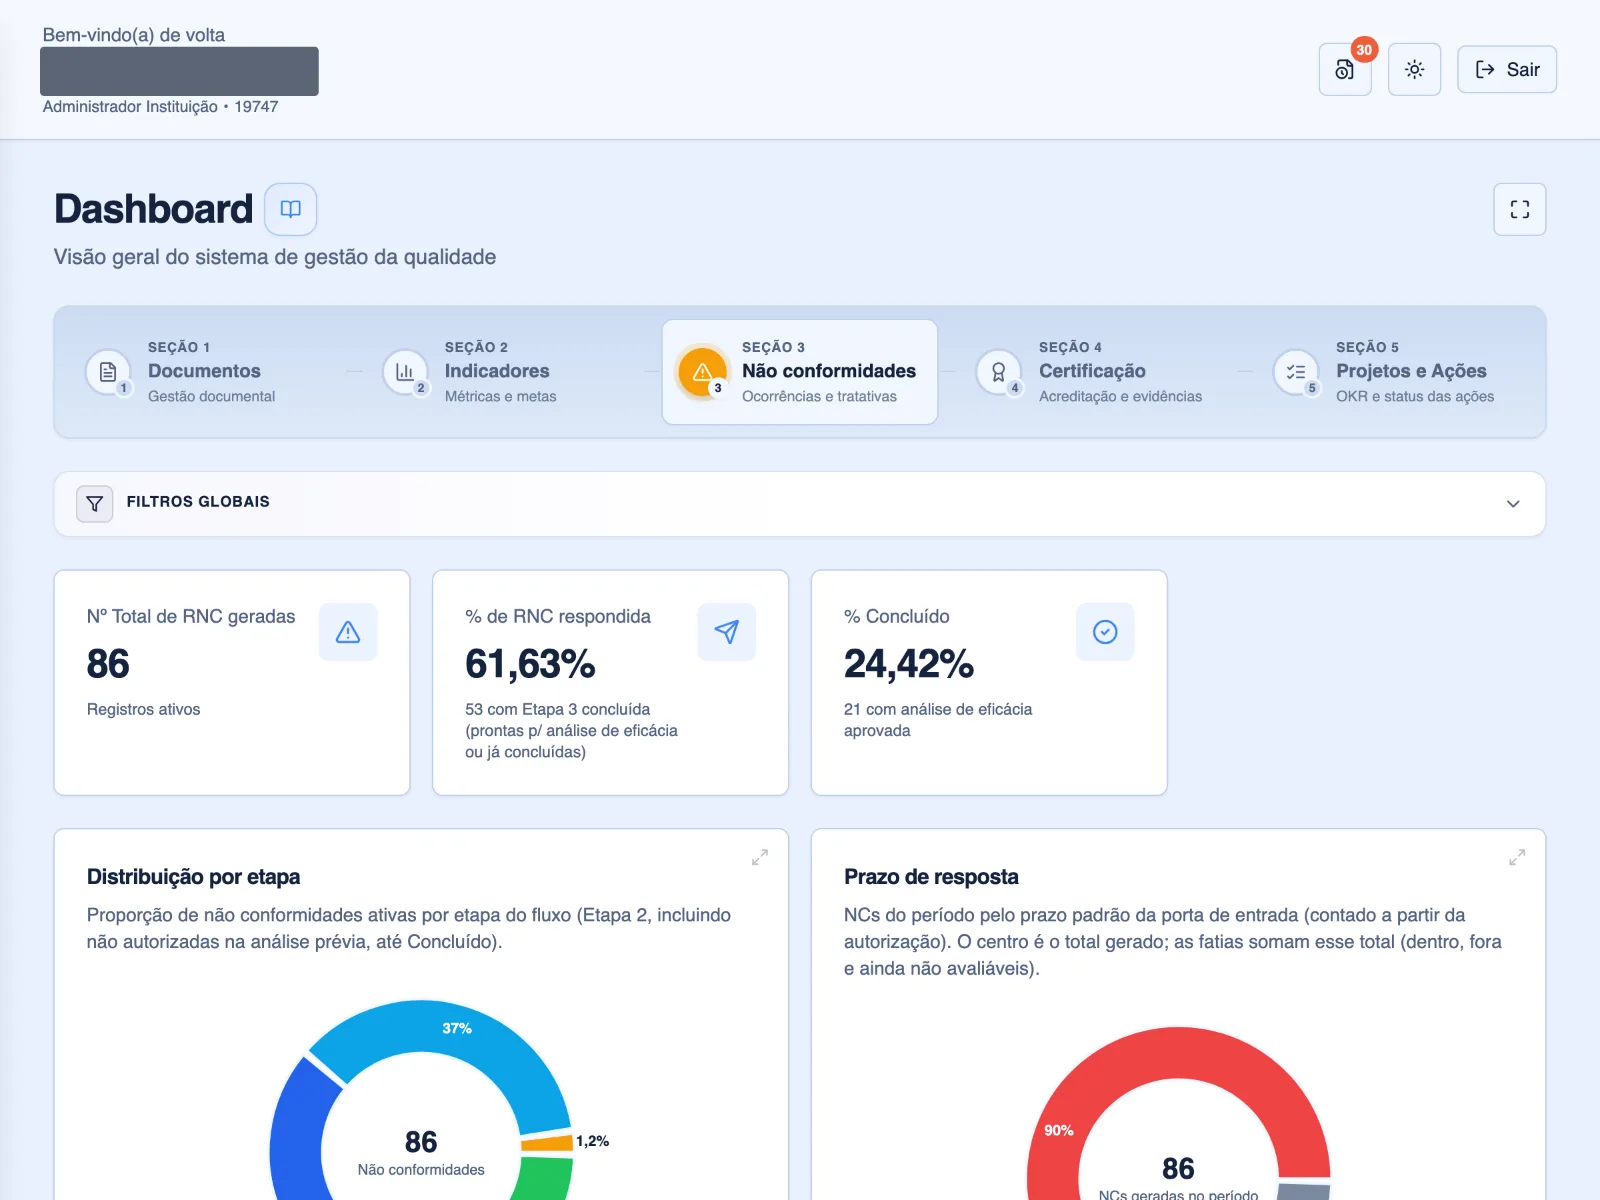Expand the Prazo de resposta chart
The height and width of the screenshot is (1200, 1600).
click(x=1517, y=858)
